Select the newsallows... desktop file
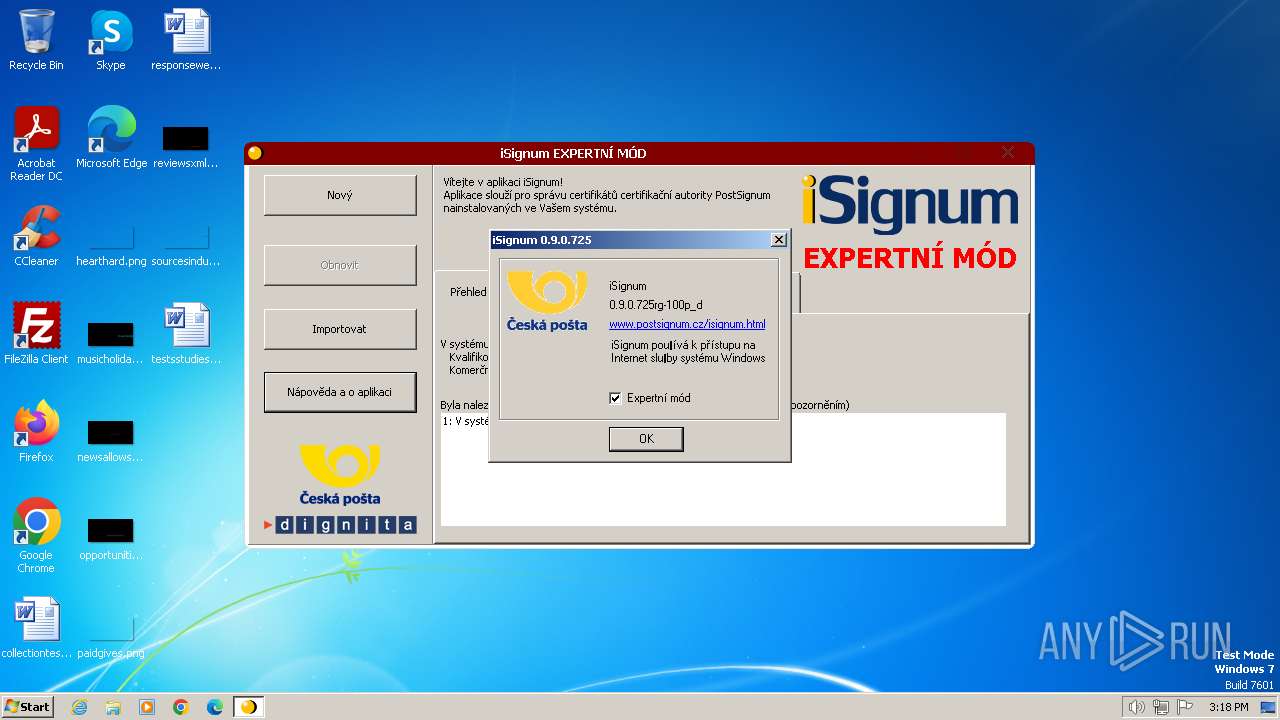The width and height of the screenshot is (1280, 720). pyautogui.click(x=111, y=440)
